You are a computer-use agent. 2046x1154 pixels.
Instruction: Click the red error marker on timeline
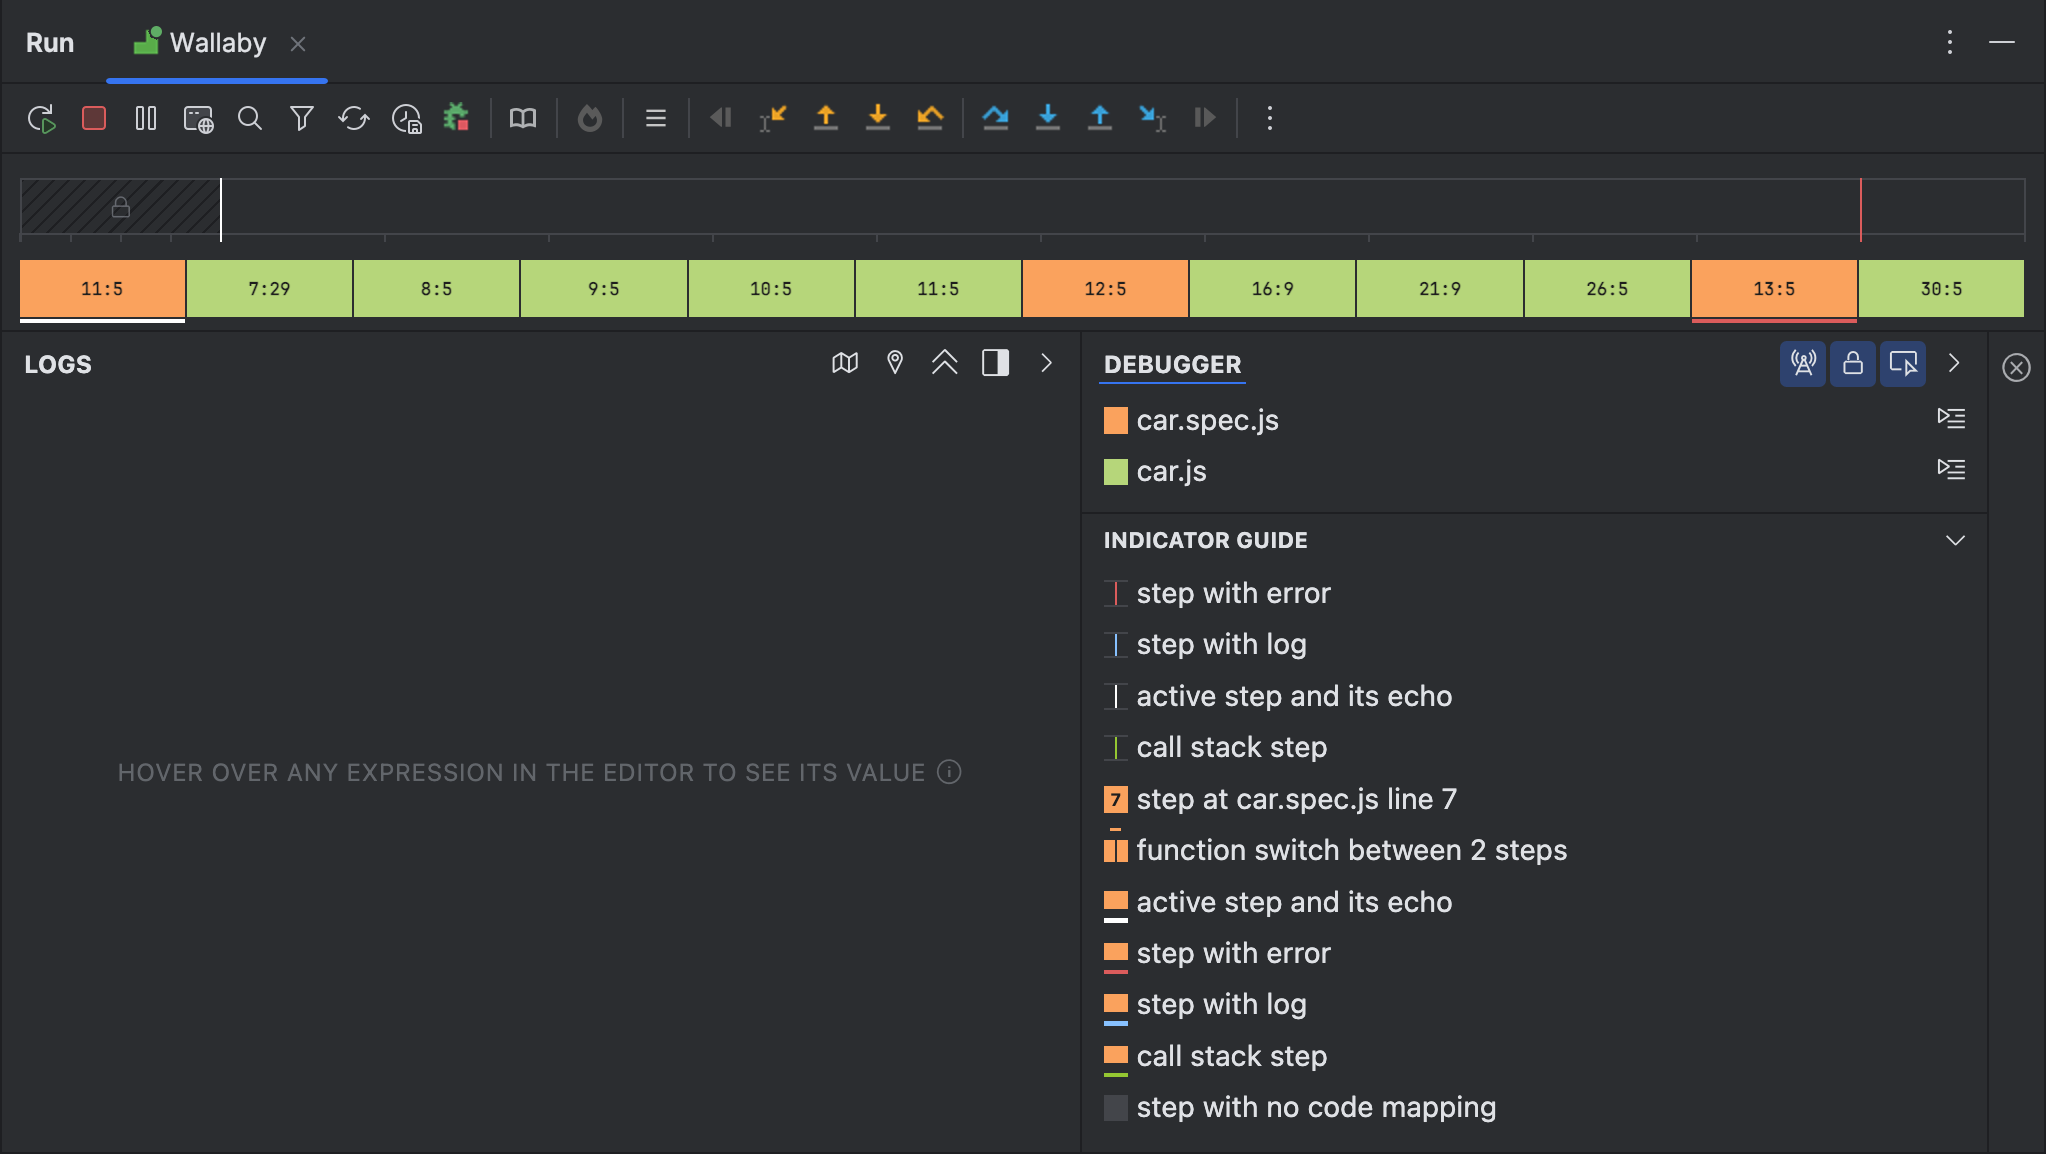tap(1861, 209)
